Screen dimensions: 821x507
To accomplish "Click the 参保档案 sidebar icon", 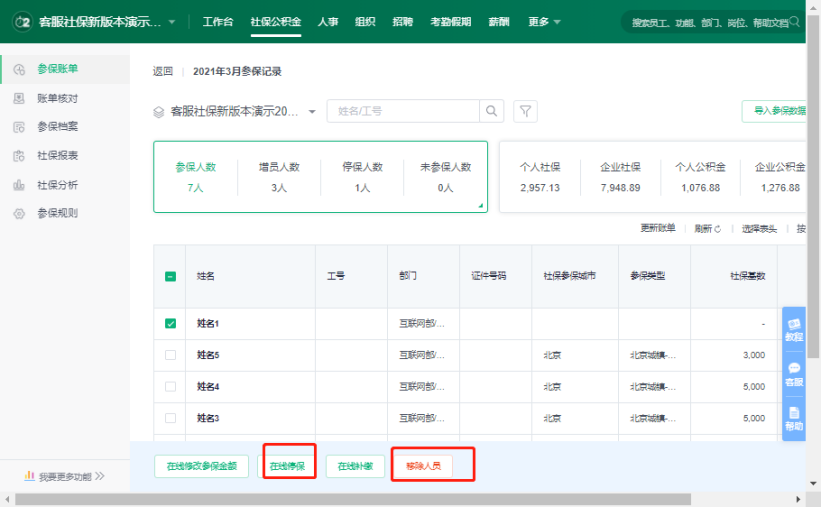I will click(19, 127).
